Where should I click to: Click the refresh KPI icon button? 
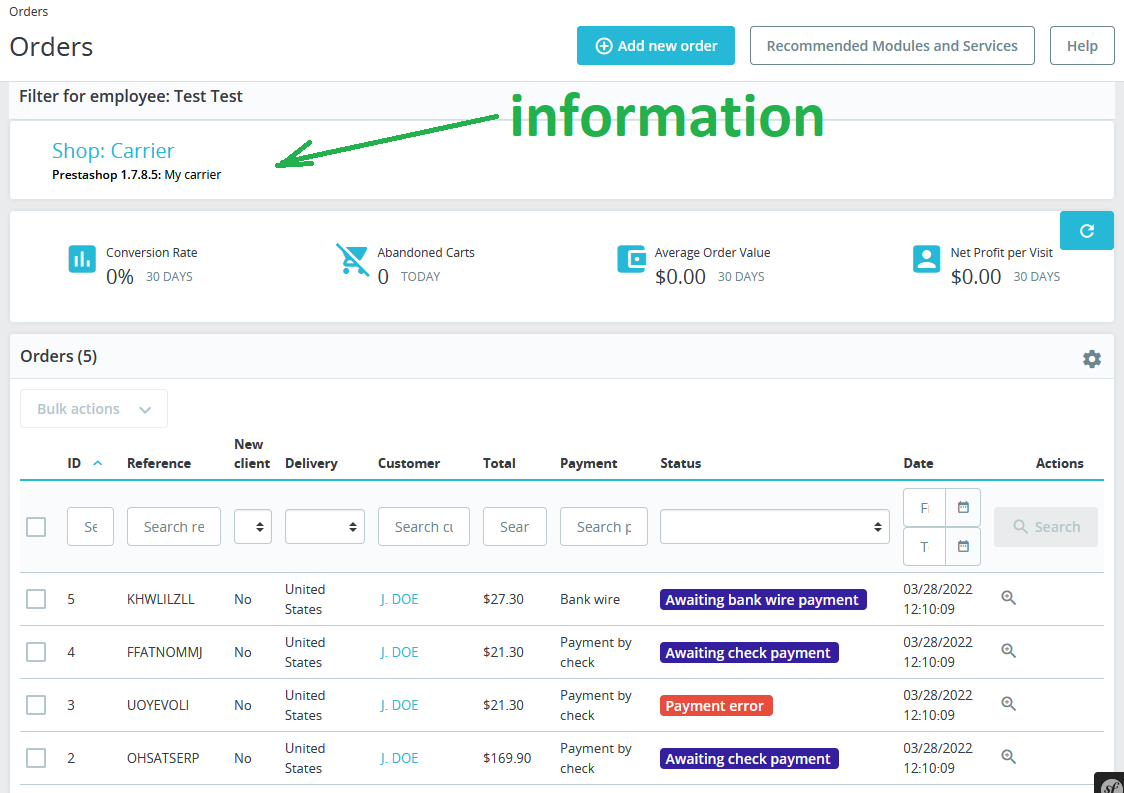1086,231
